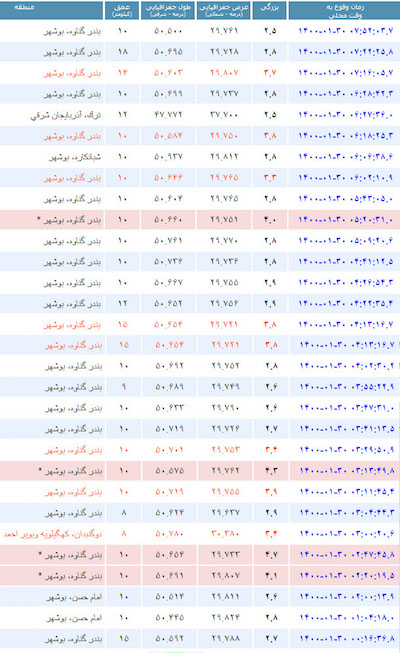Click the 'طول جغرافیایی' column header

pyautogui.click(x=168, y=10)
